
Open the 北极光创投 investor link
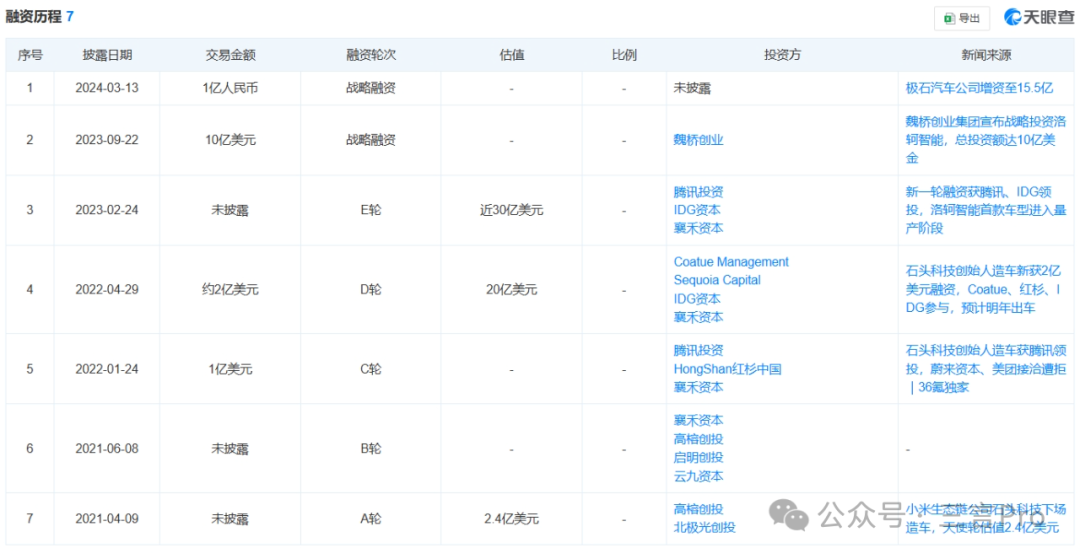704,527
